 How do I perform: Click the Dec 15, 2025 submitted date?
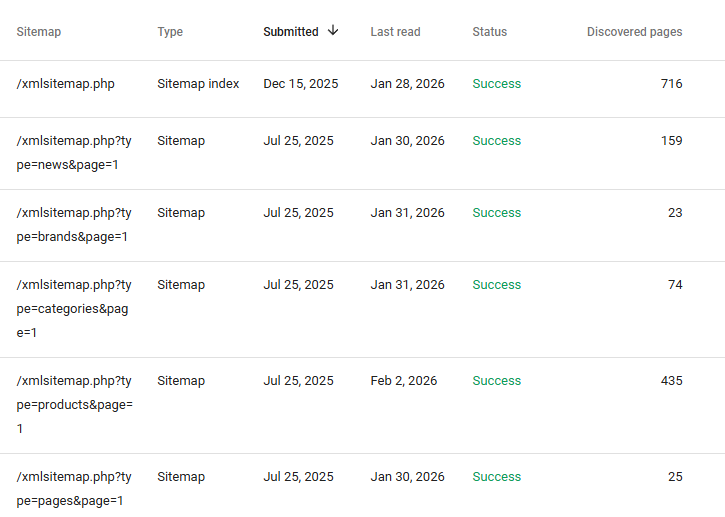coord(300,84)
